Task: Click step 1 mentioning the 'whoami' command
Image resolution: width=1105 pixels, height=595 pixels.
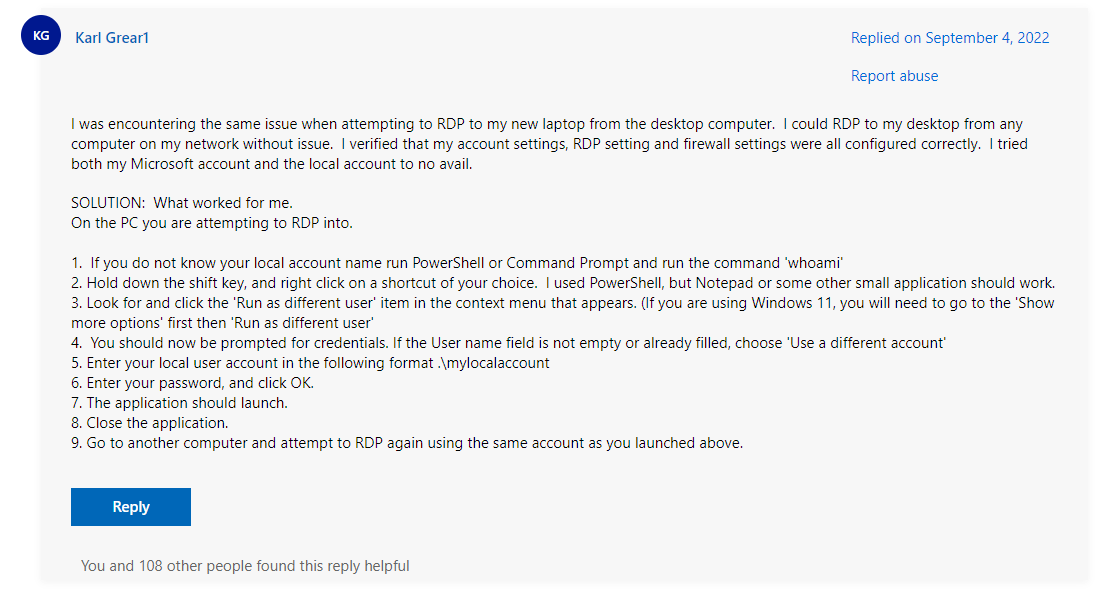Action: coord(457,263)
